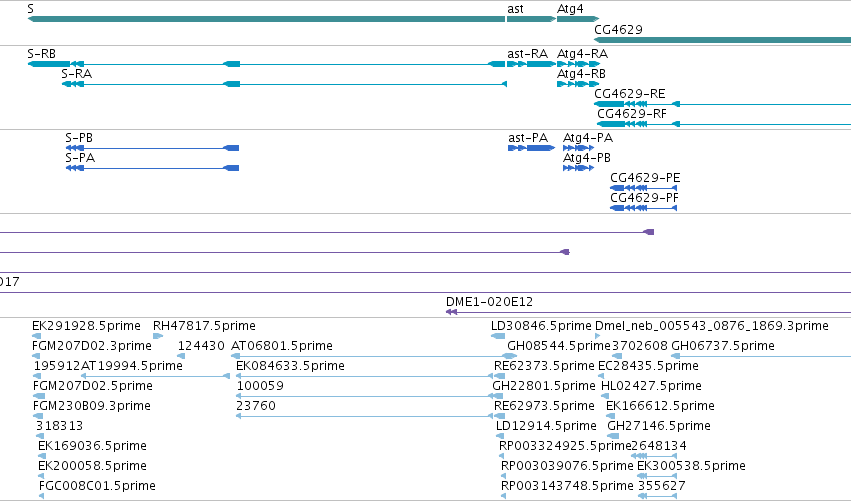The width and height of the screenshot is (851, 501).
Task: Click the CG4629-RF transcript
Action: point(724,124)
